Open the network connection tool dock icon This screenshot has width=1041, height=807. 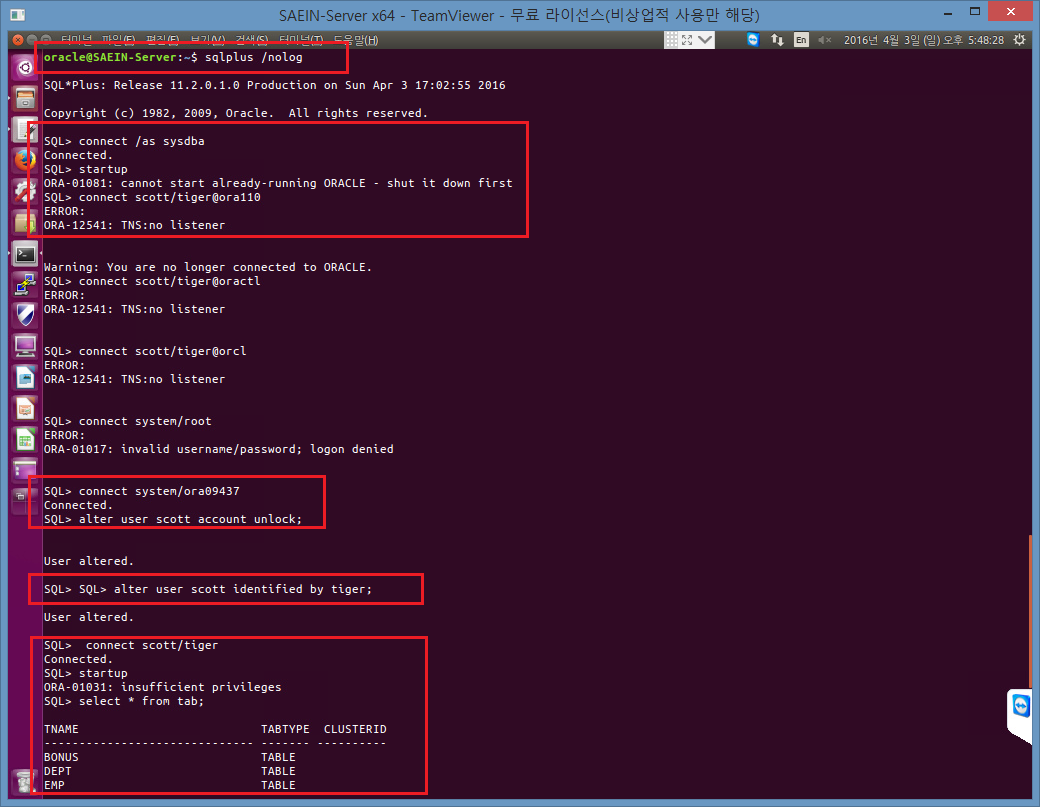point(25,285)
